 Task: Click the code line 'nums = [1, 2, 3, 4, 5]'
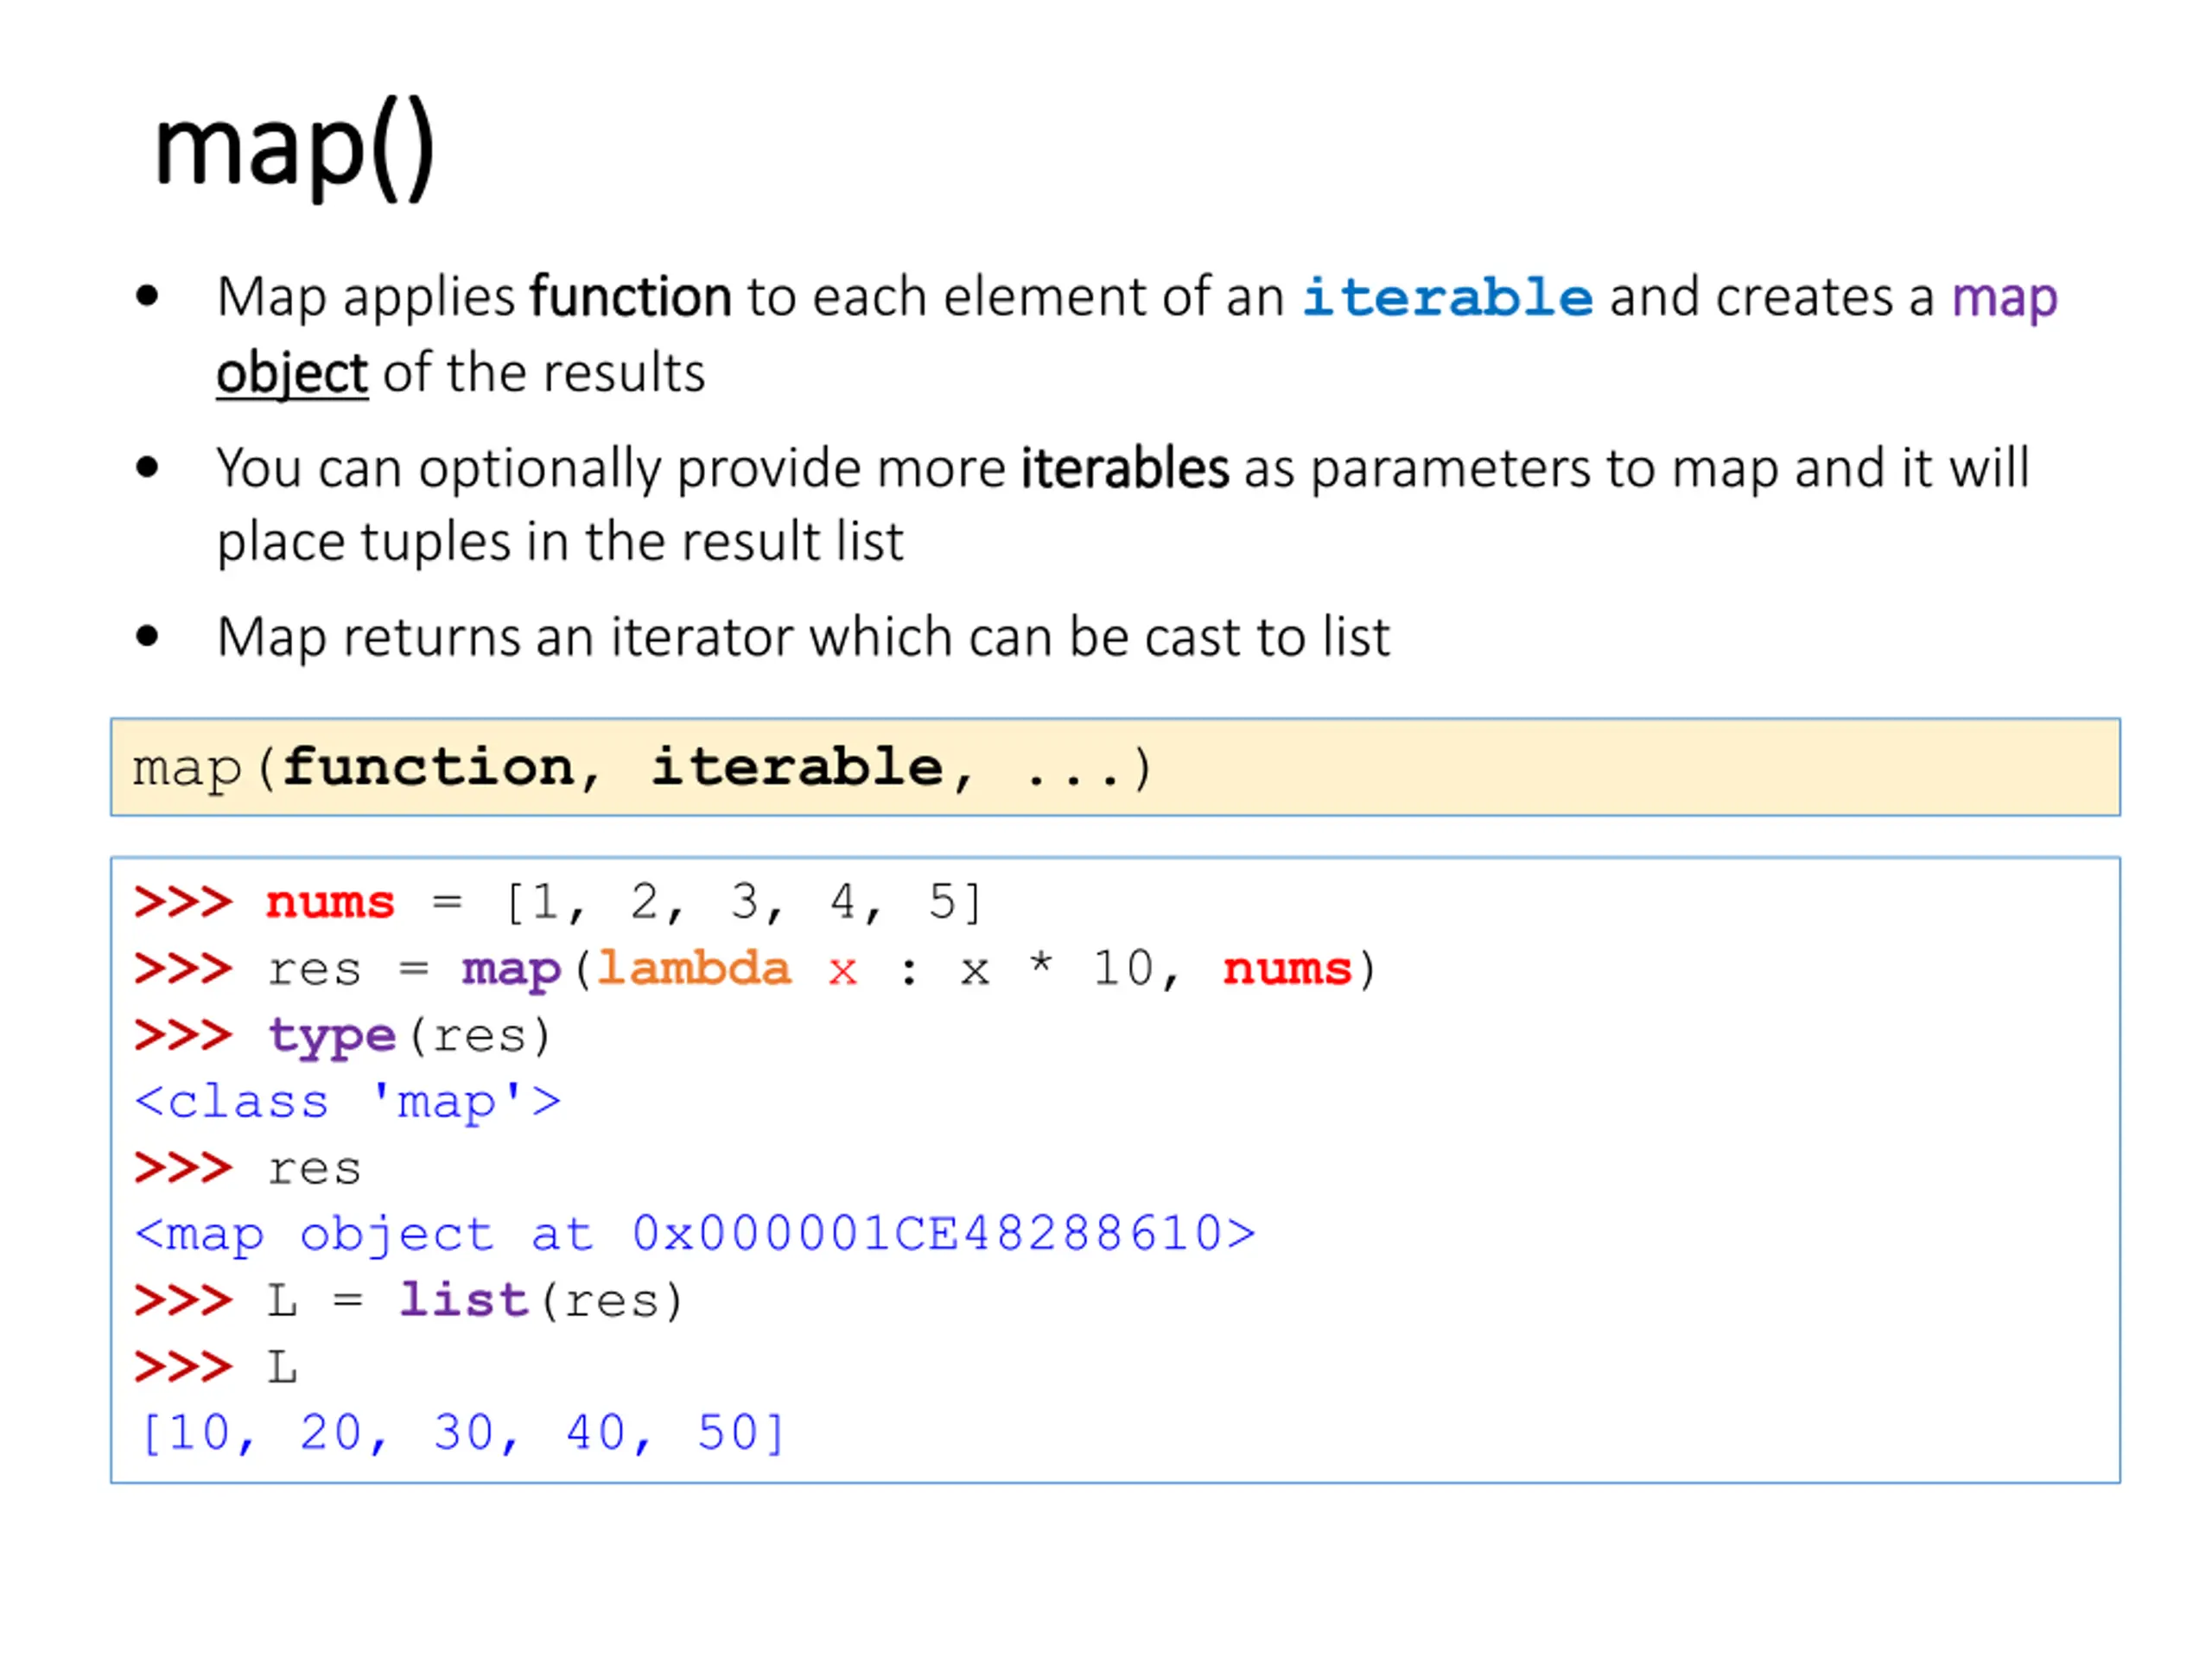point(560,902)
